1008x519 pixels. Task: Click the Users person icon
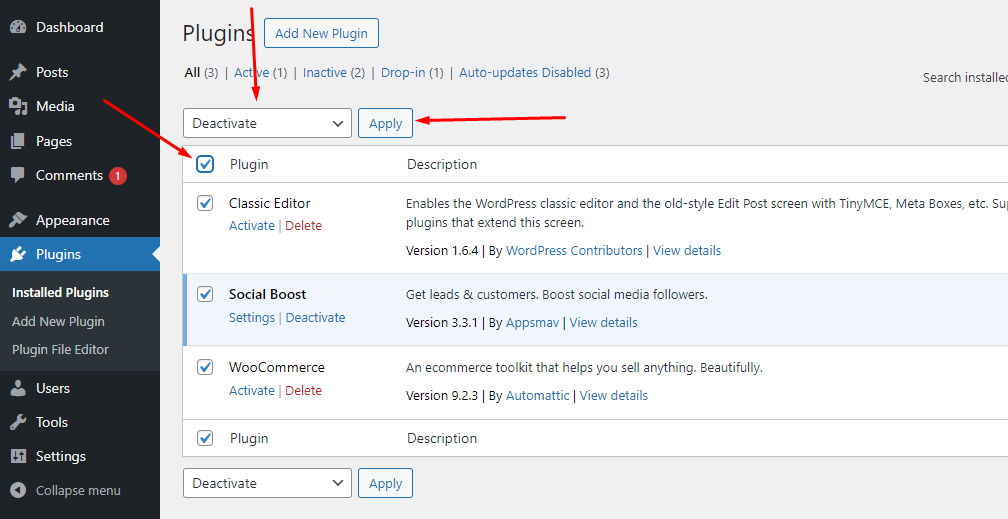pos(18,388)
